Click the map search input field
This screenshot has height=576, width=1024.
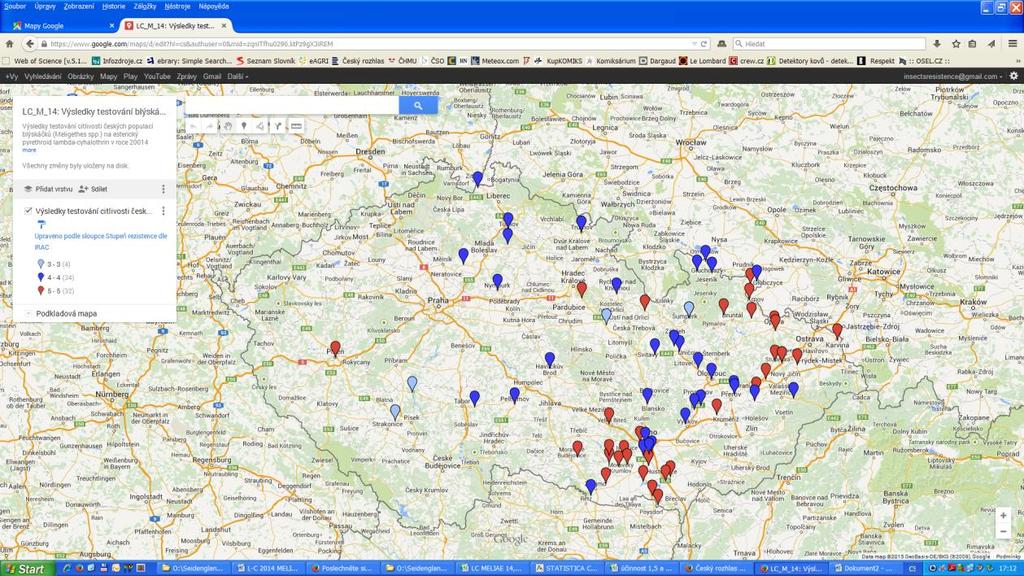click(x=292, y=105)
